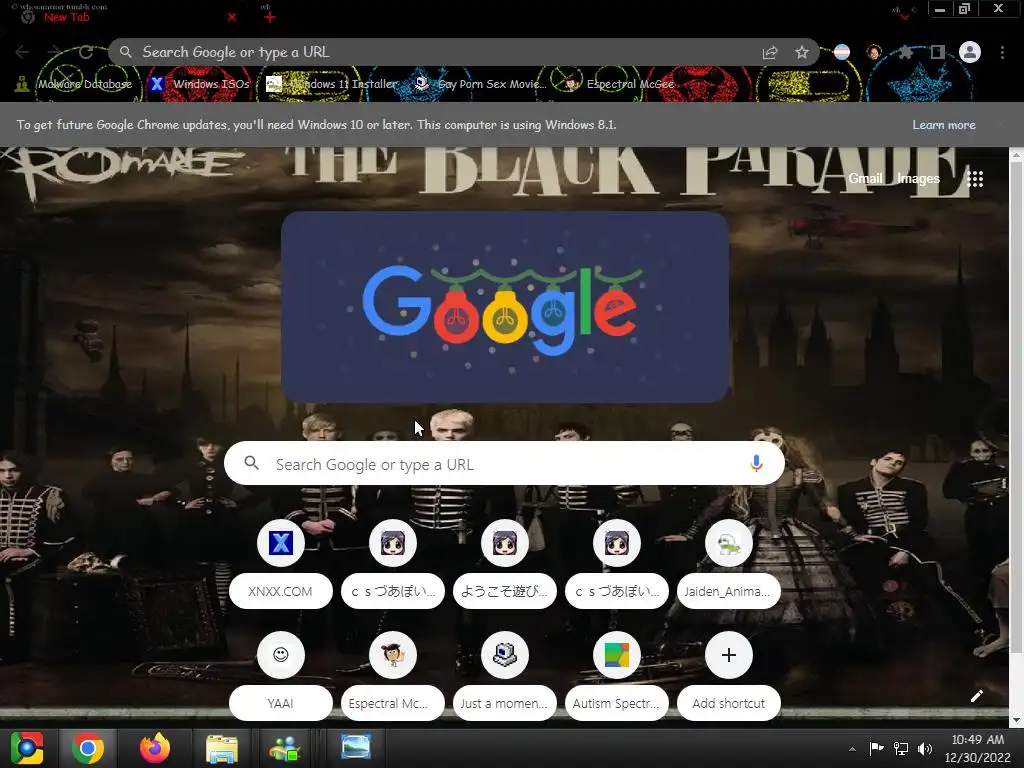Click the browser back arrow
The height and width of the screenshot is (768, 1024).
coord(22,52)
